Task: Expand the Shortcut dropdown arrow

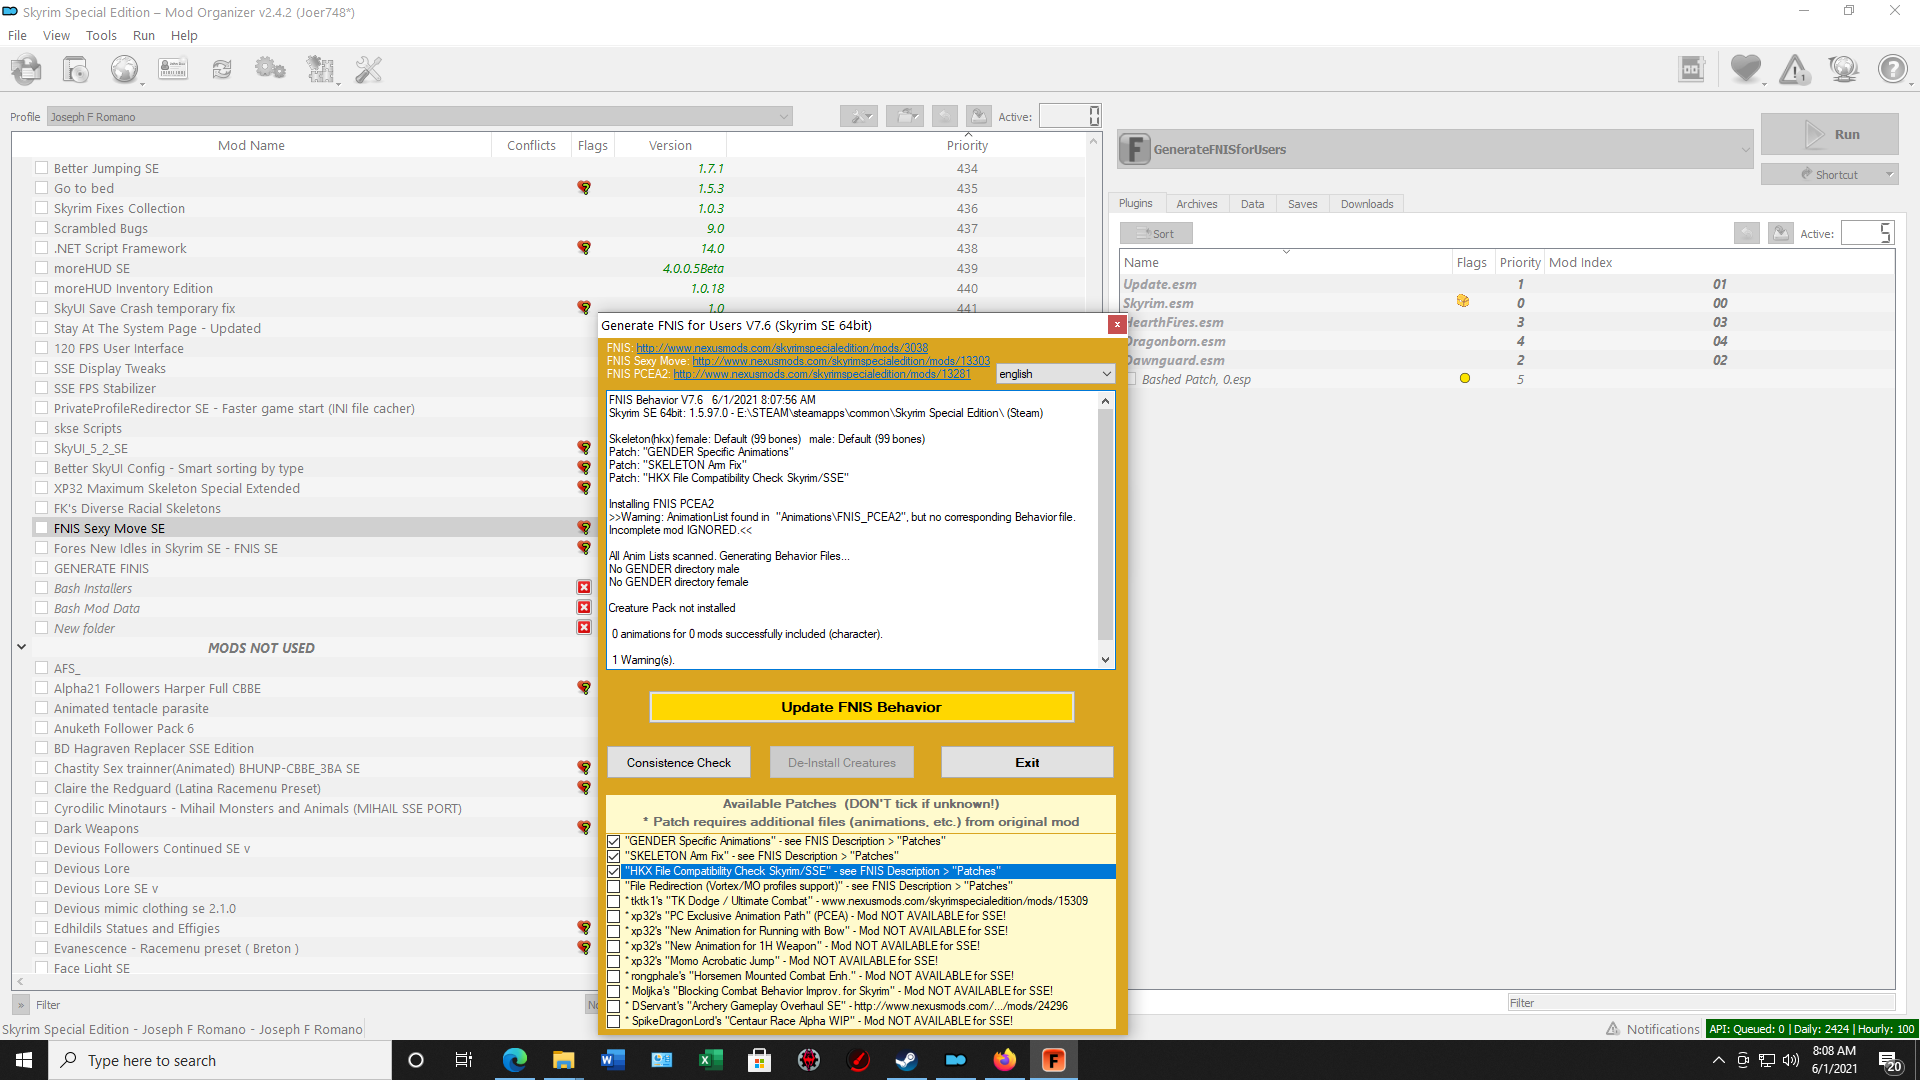Action: pos(1889,175)
